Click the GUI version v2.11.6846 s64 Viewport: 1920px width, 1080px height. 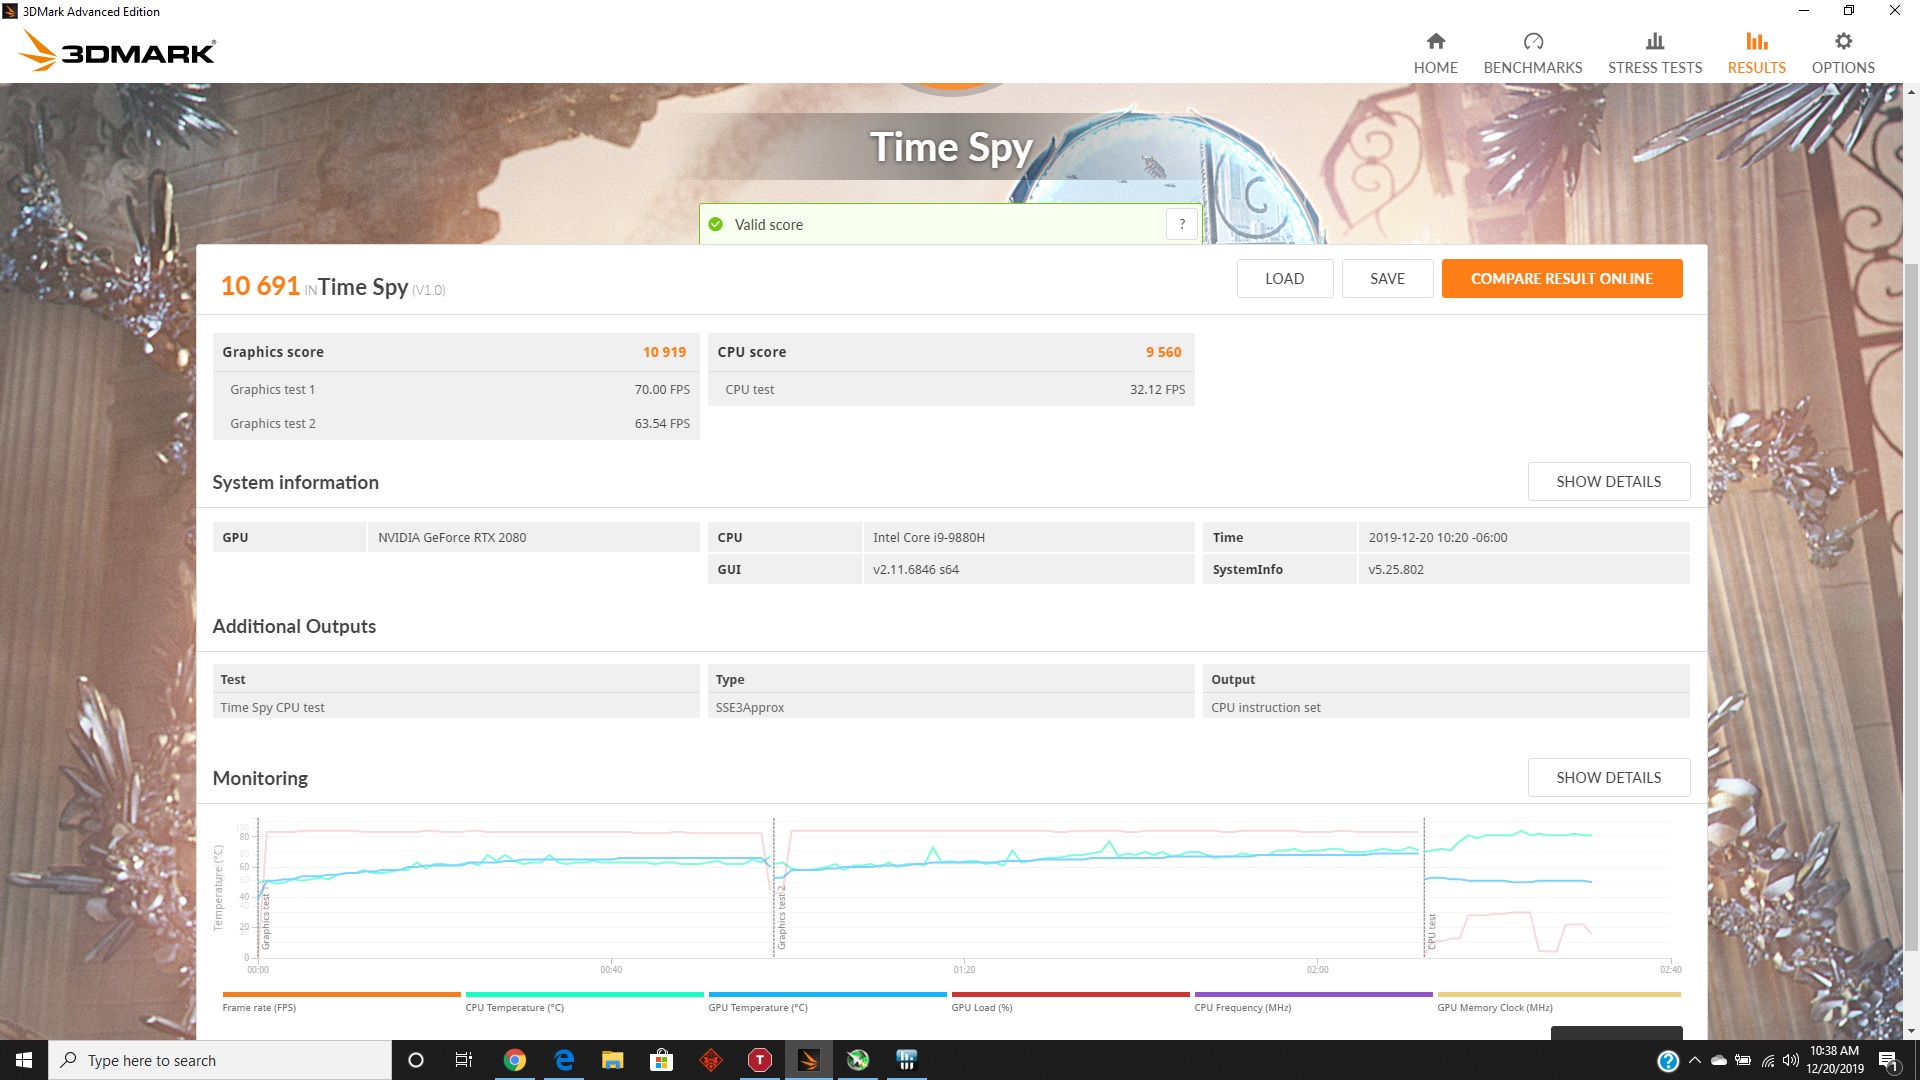pos(915,569)
